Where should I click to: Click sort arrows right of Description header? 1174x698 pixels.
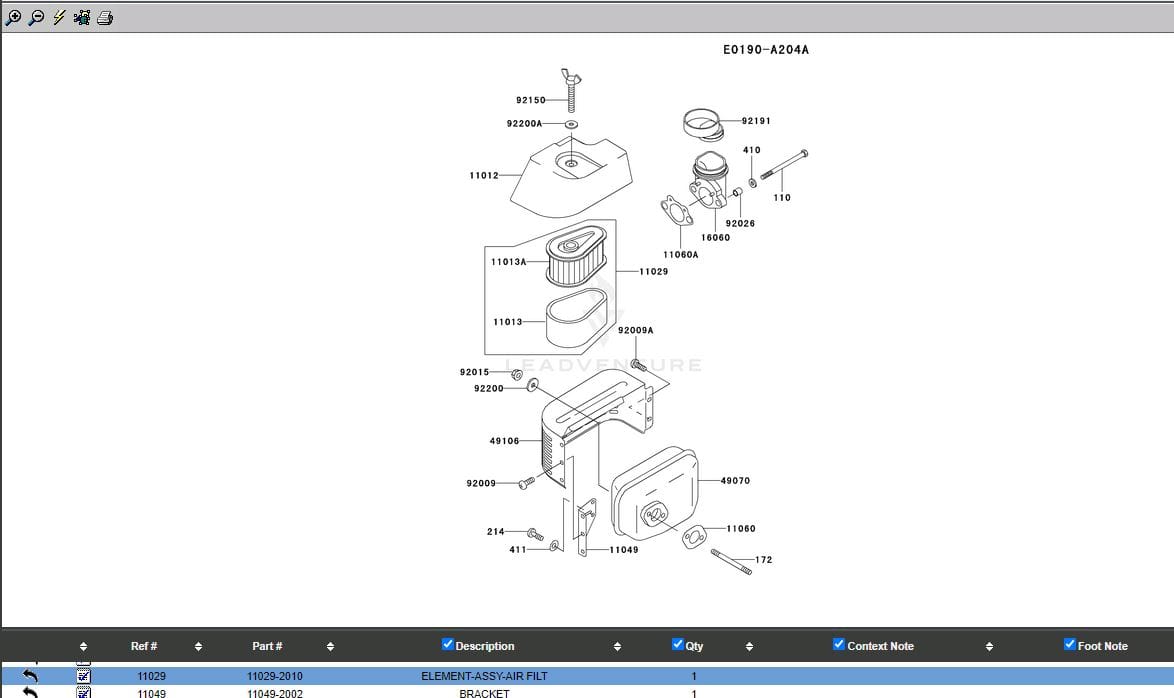[617, 647]
